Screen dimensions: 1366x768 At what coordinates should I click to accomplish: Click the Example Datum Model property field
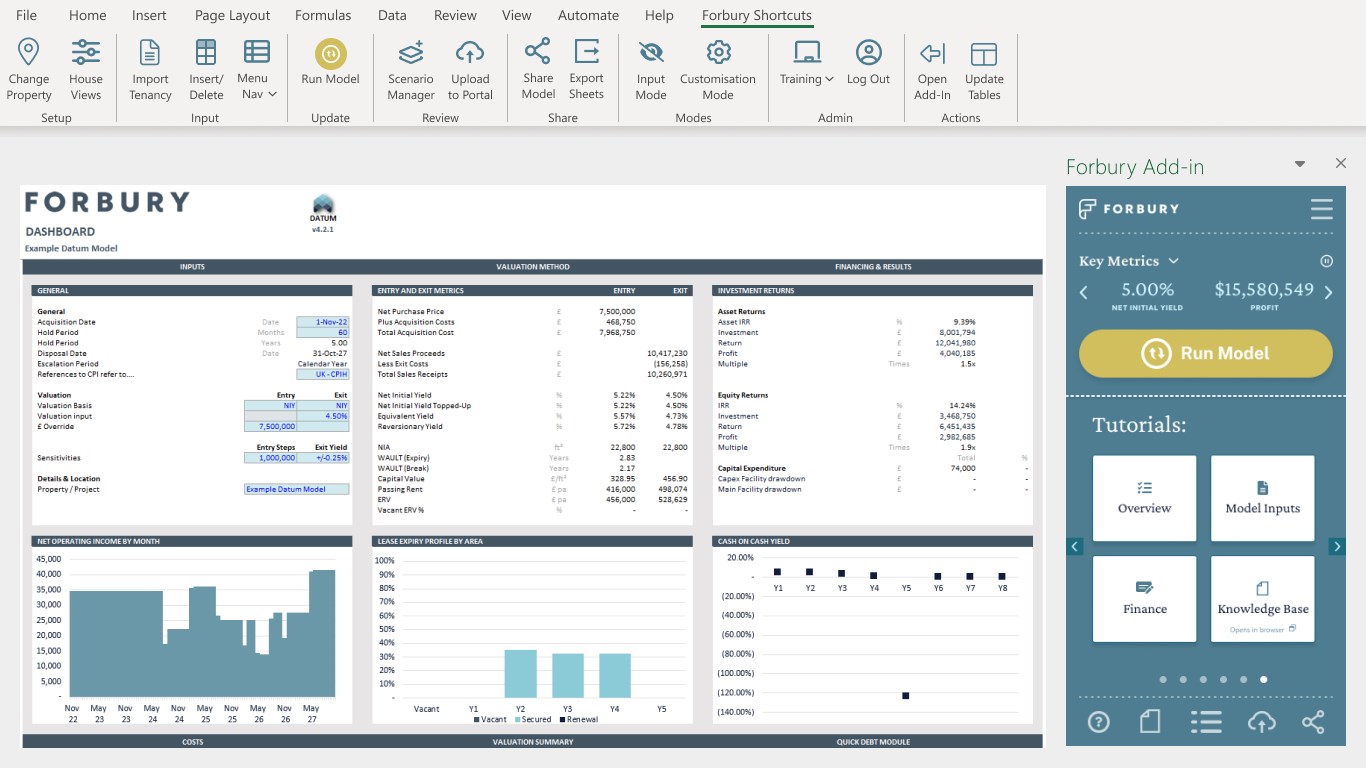297,489
